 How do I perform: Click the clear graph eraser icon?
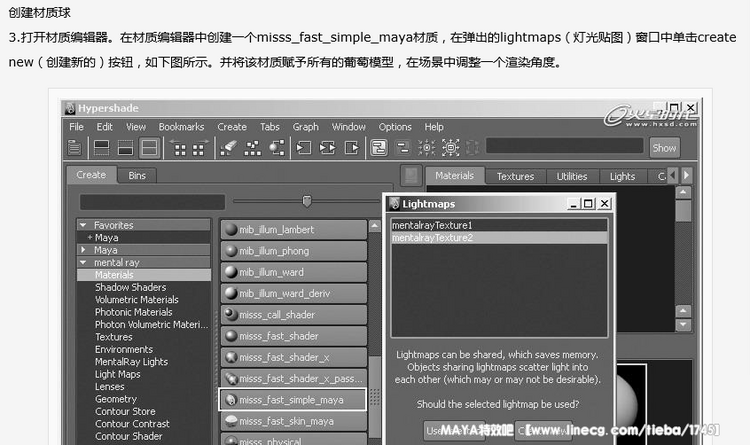click(x=230, y=147)
